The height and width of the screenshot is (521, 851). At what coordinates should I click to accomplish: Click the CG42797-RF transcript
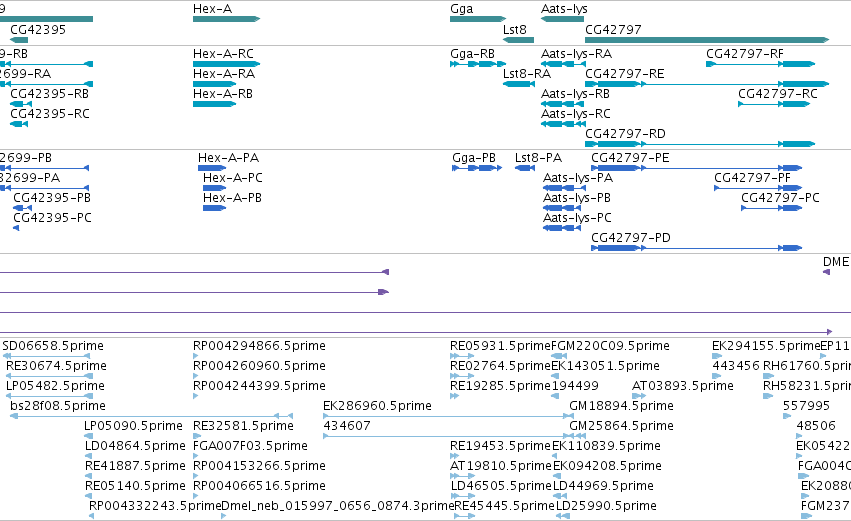point(760,64)
